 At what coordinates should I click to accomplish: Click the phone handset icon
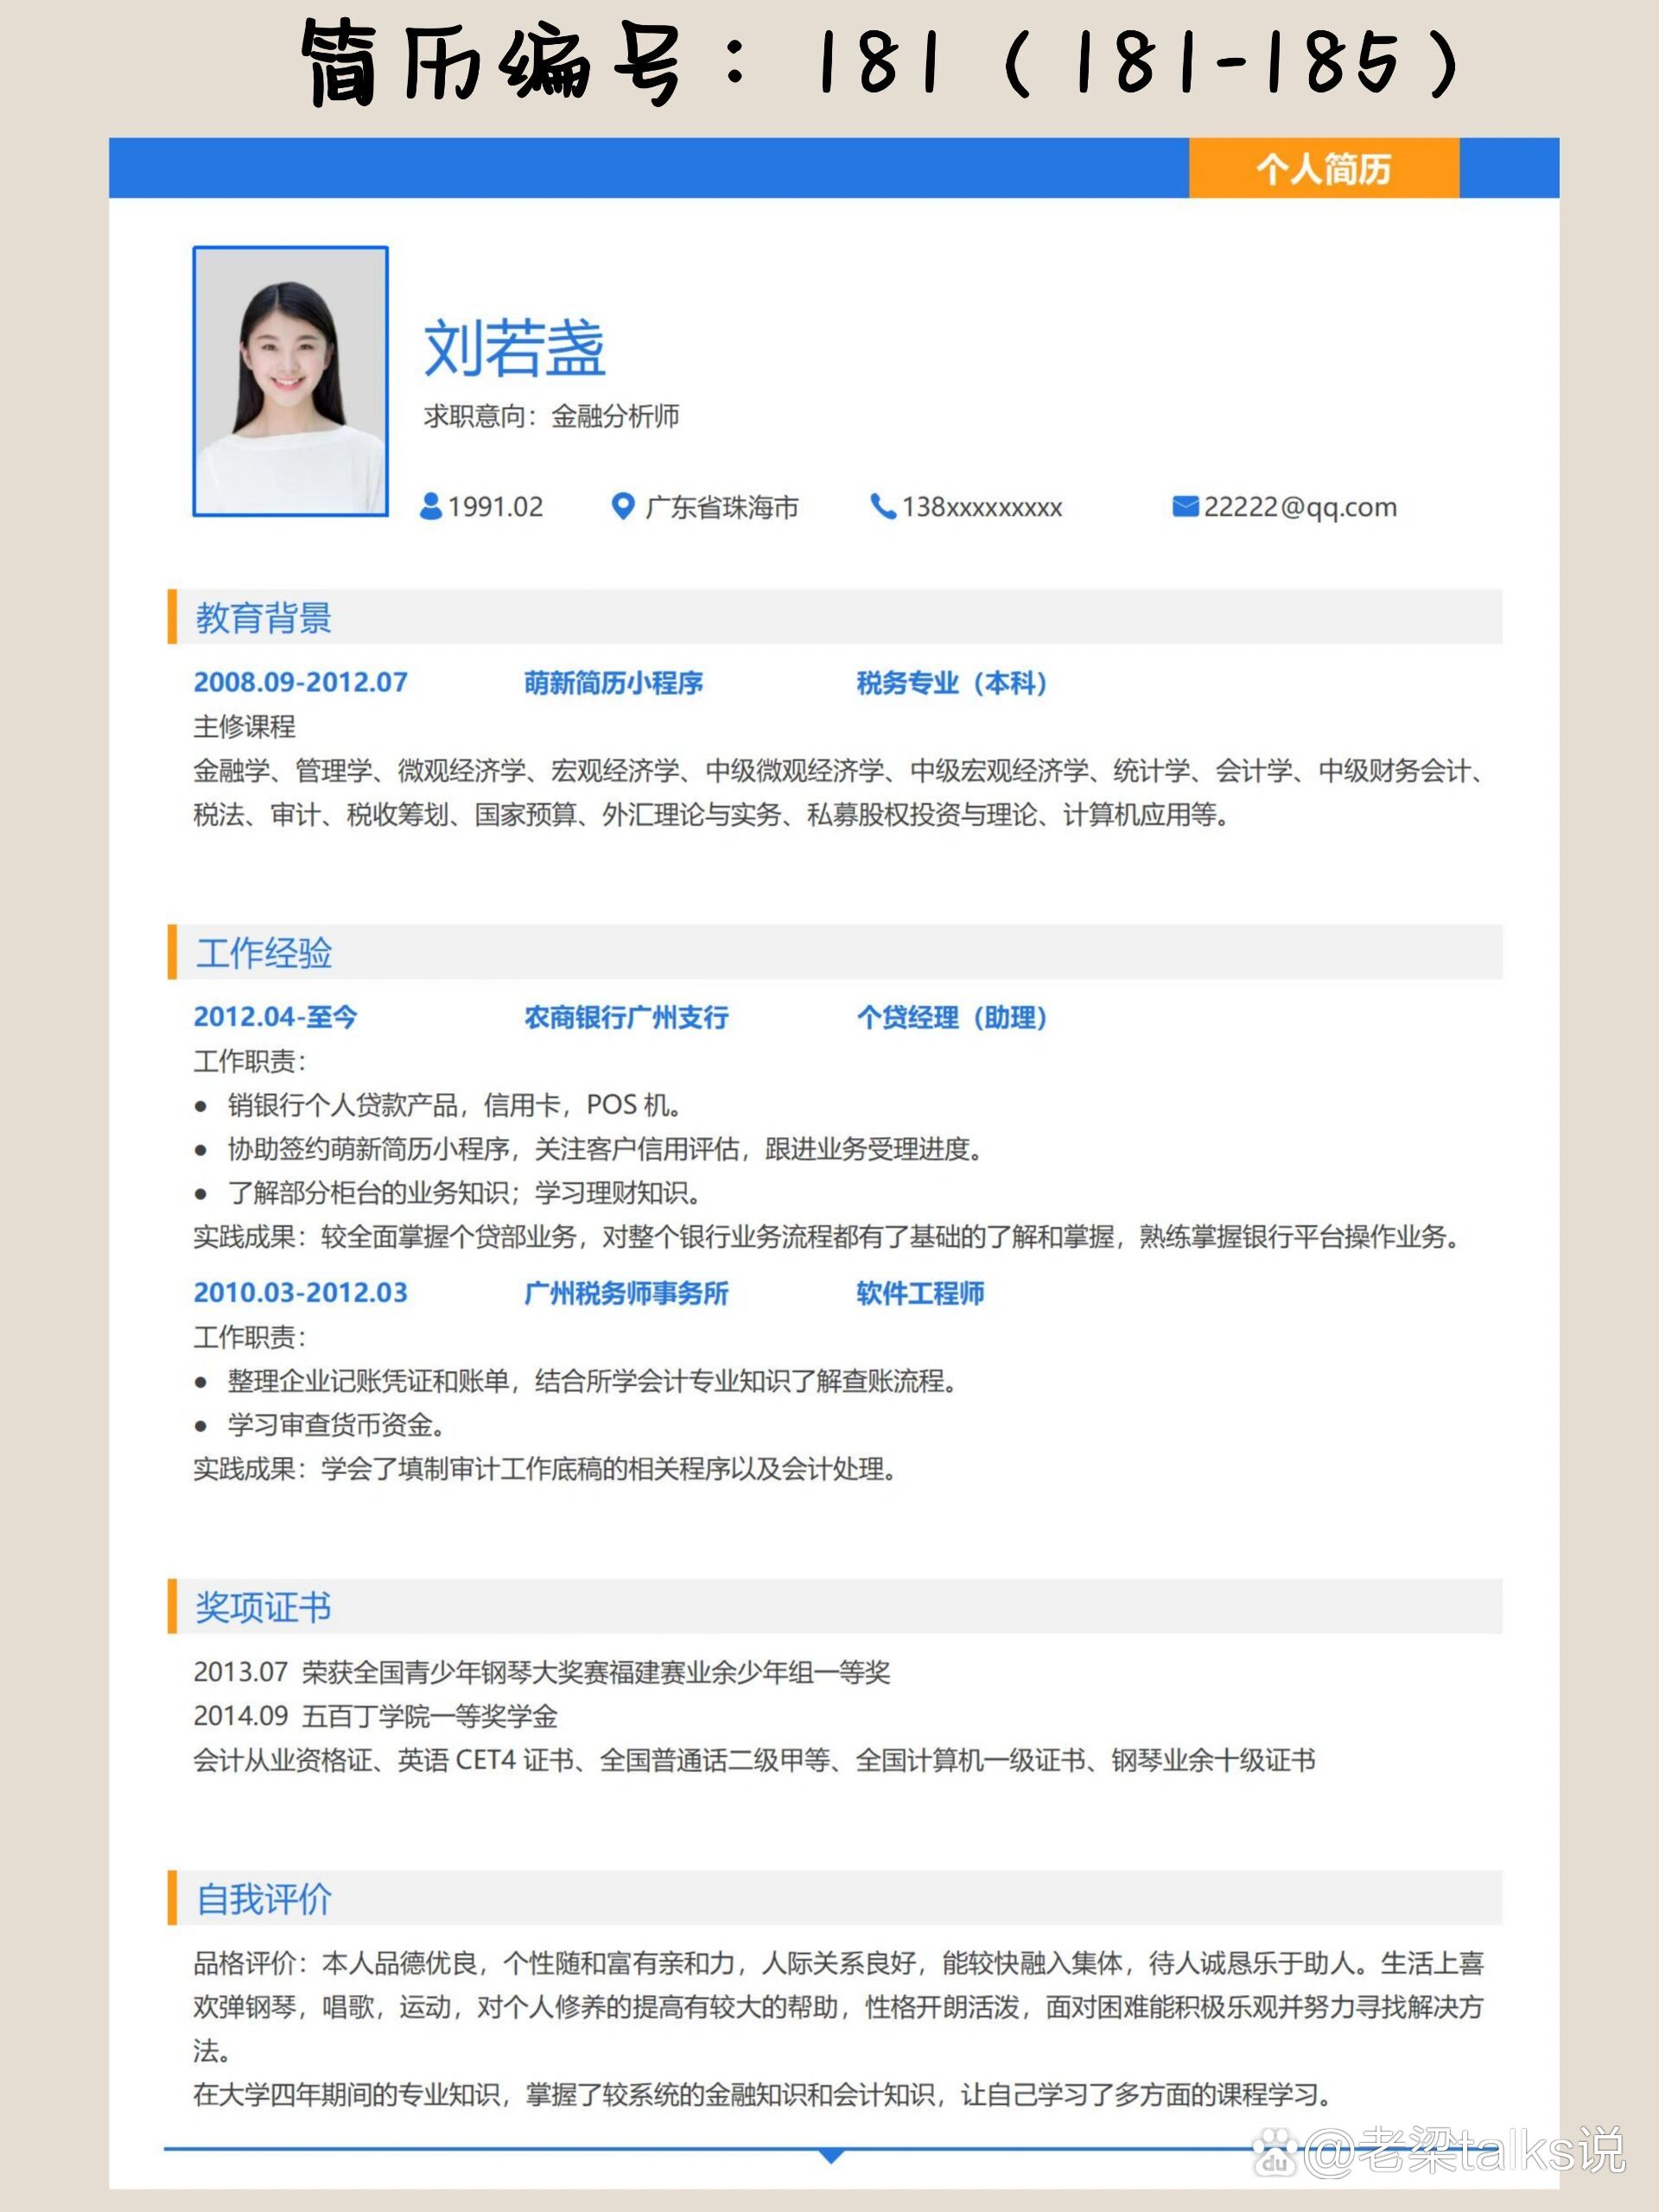pyautogui.click(x=883, y=506)
